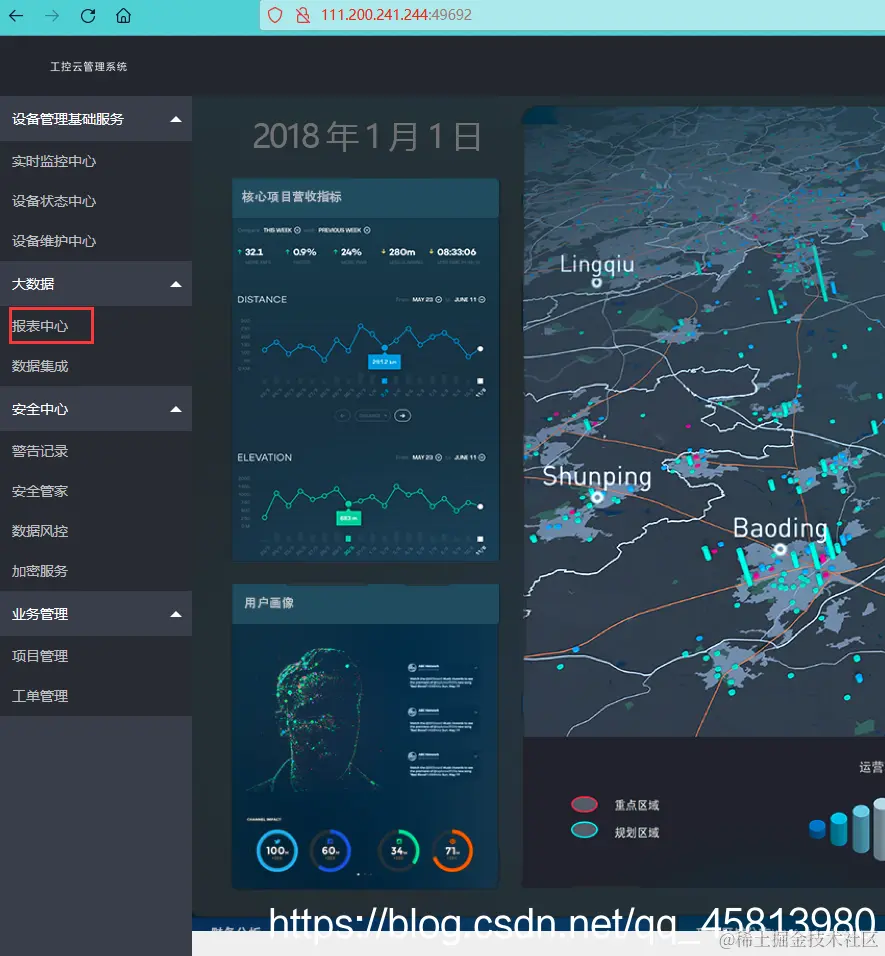Click the left arrow under the DISTANCE chart
885x956 pixels.
coord(343,415)
